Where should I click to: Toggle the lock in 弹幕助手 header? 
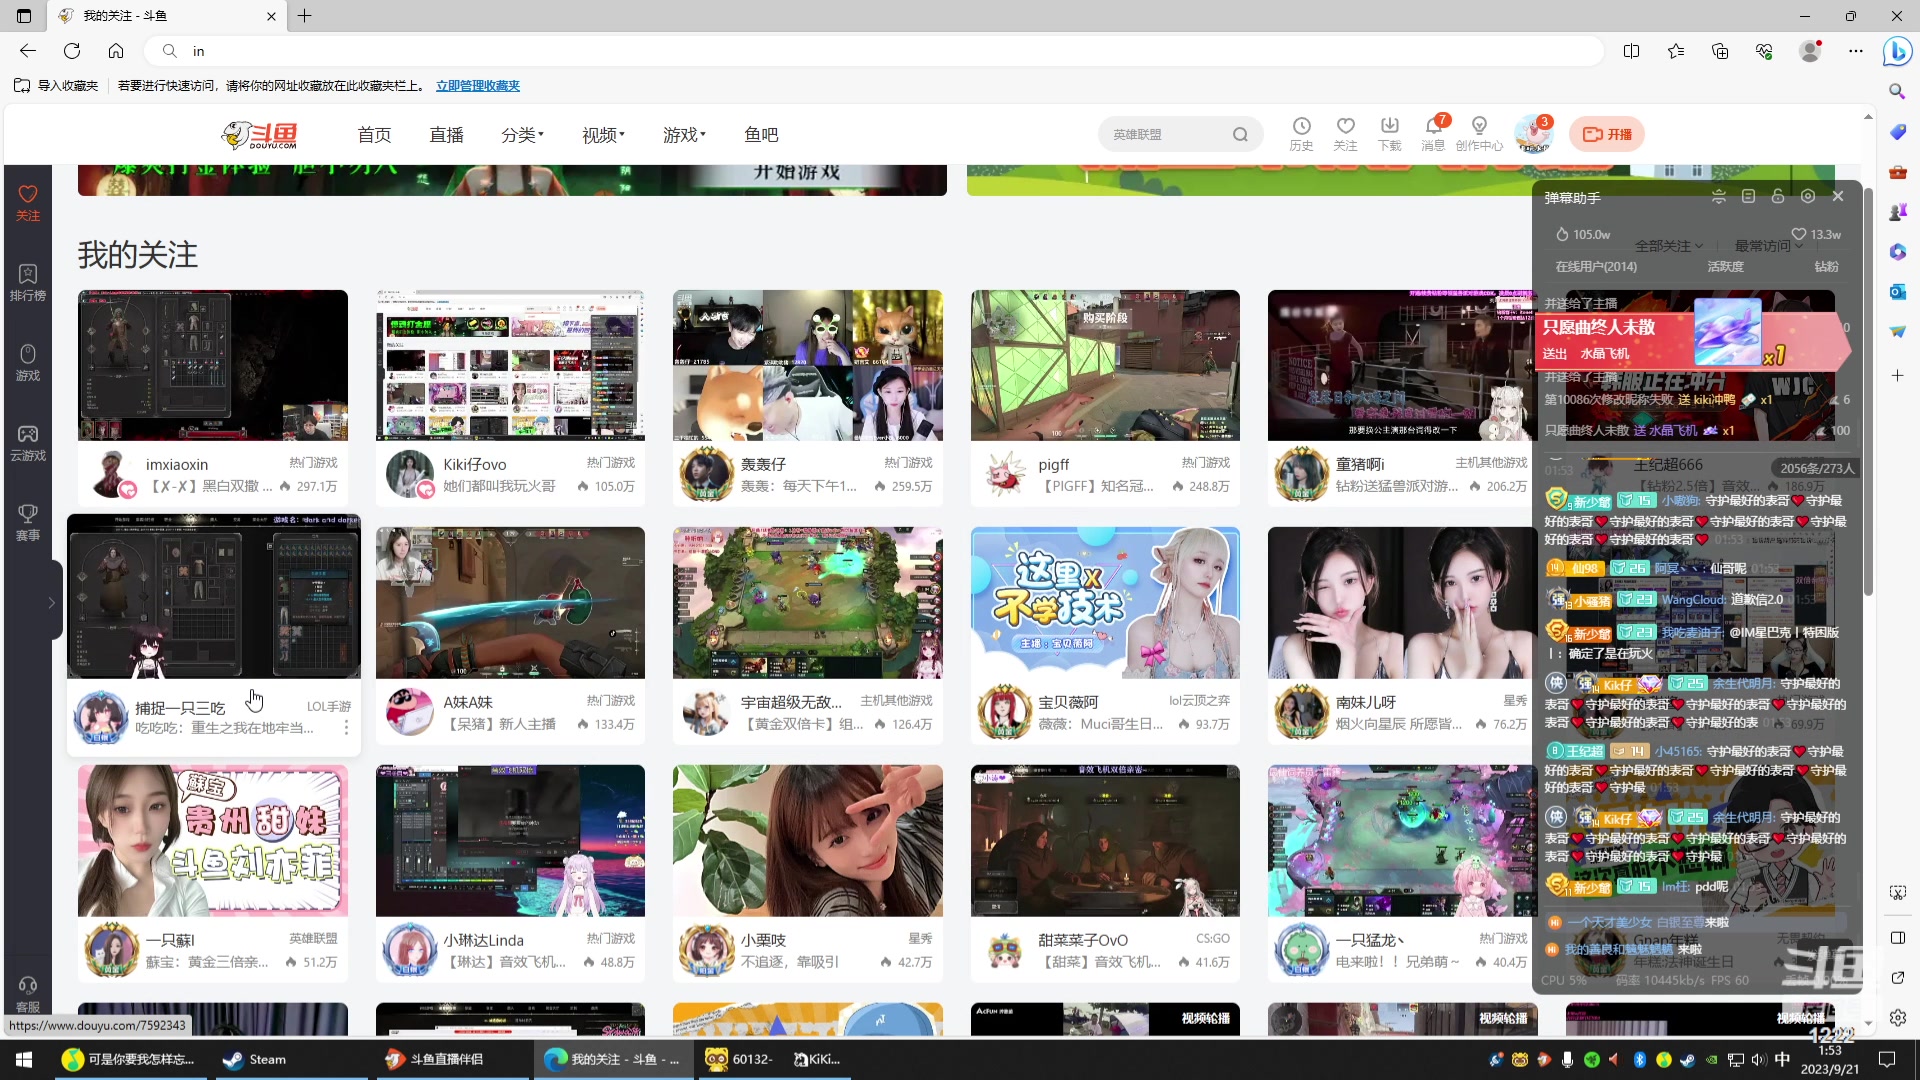point(1778,197)
